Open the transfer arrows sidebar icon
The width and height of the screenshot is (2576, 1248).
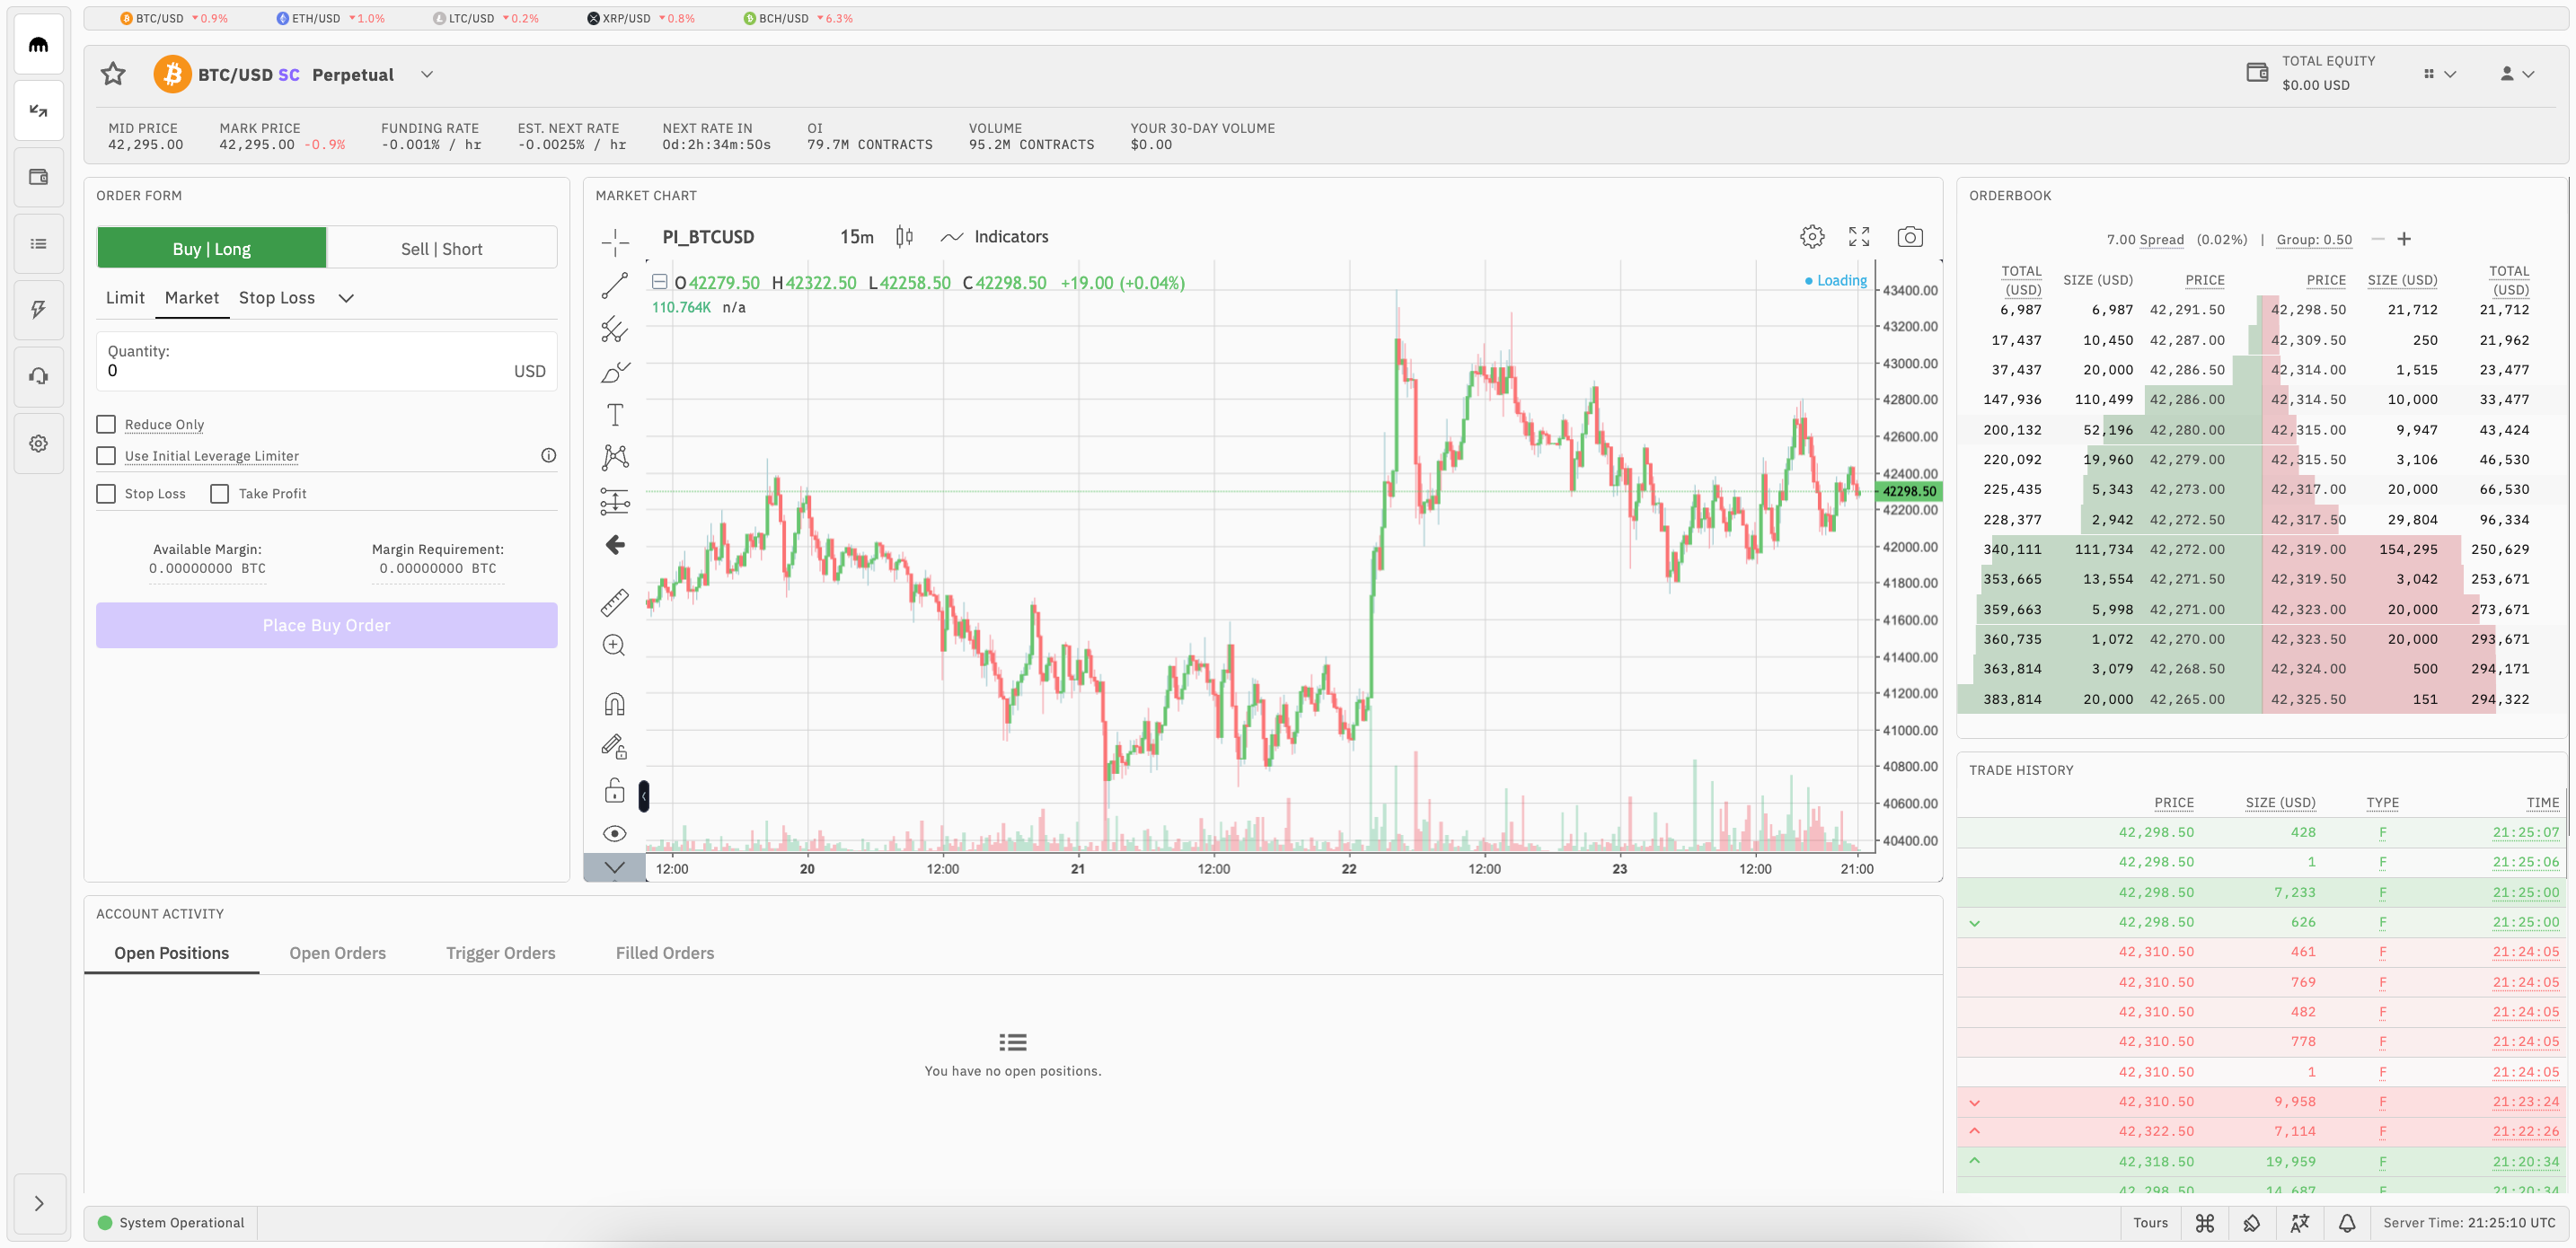tap(38, 111)
